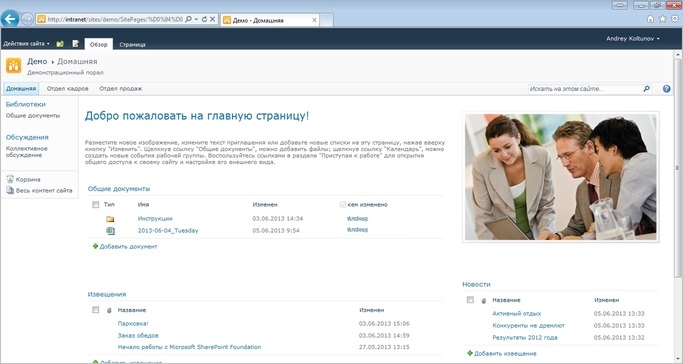Open a new blank browser tab
The width and height of the screenshot is (683, 364).
tap(326, 20)
